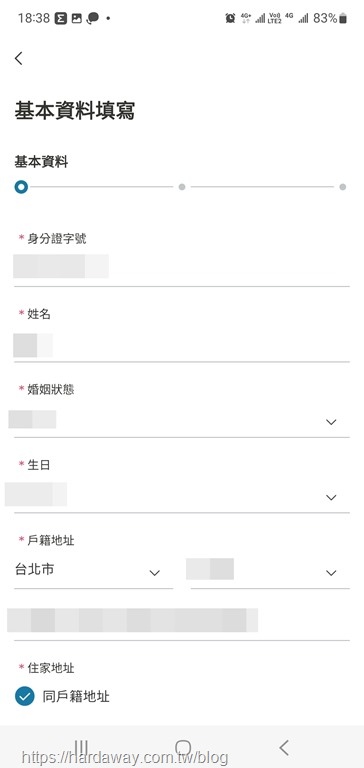The image size is (364, 768).
Task: Expand the district dropdown beside 台北市
Action: tap(270, 572)
